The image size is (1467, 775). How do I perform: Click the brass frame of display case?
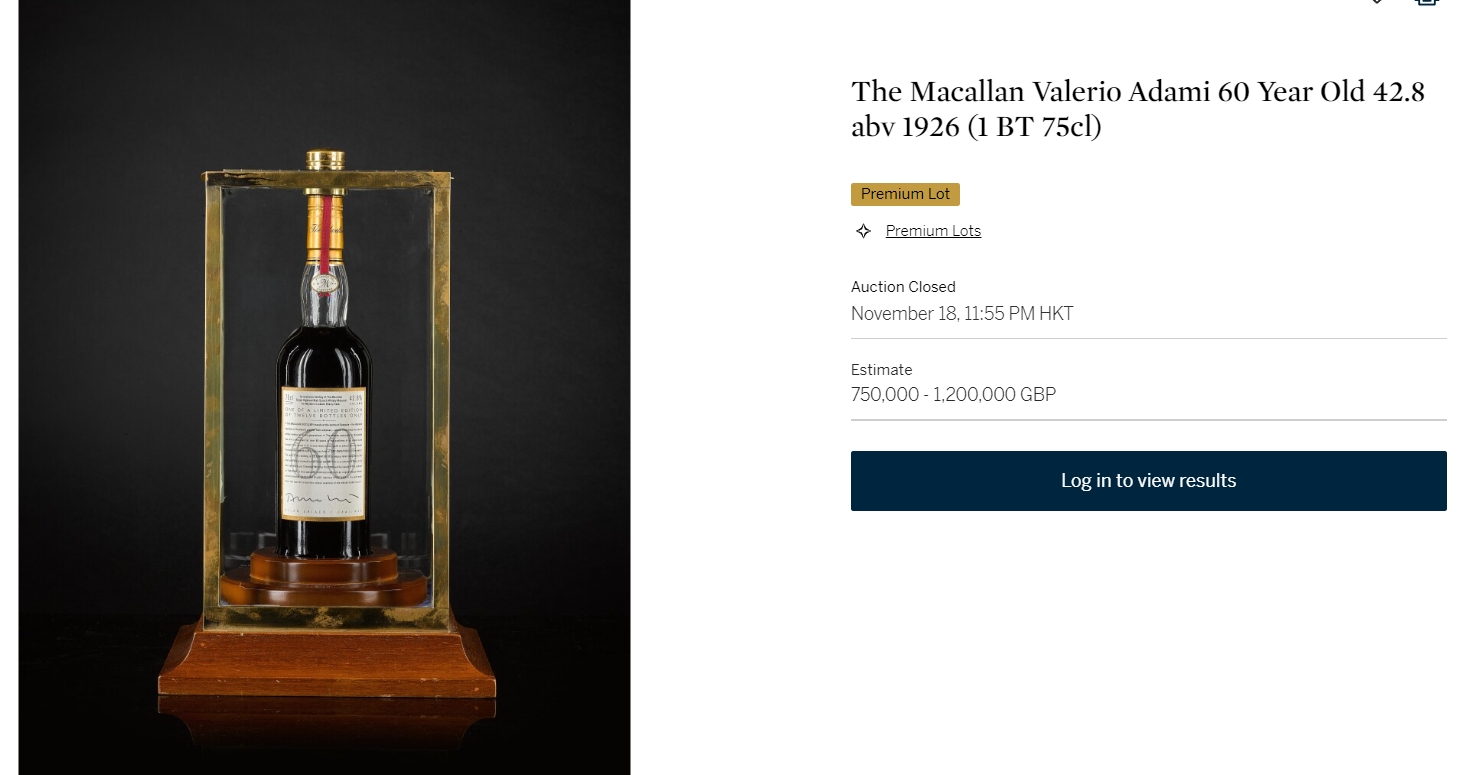pos(212,400)
